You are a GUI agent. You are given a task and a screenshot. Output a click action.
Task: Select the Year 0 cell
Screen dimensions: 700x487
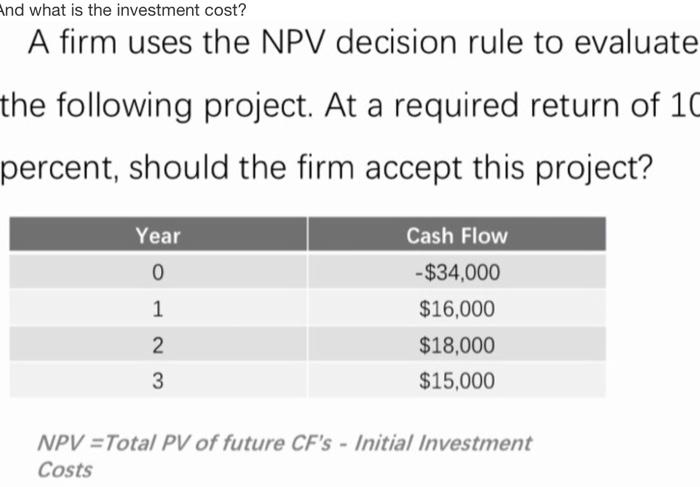[x=158, y=271]
